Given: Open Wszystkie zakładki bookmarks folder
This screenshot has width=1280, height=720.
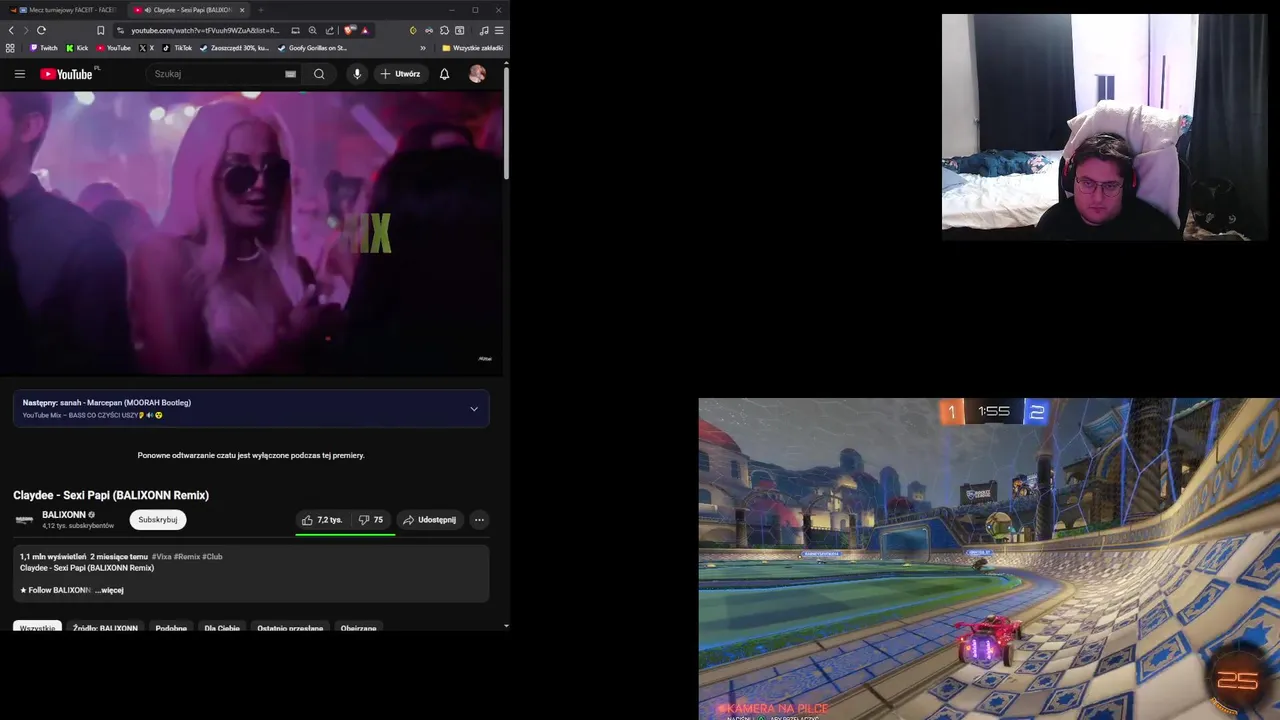Looking at the screenshot, I should (x=472, y=48).
